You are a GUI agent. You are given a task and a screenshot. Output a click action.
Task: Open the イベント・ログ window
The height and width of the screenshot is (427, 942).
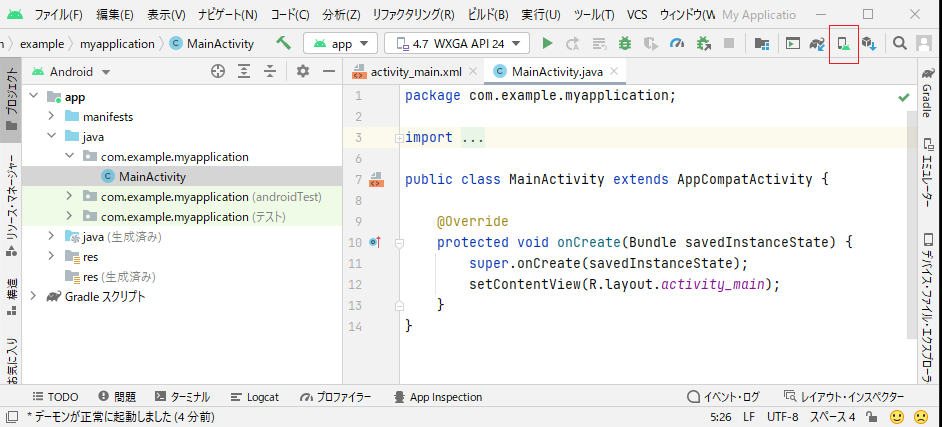(x=724, y=397)
